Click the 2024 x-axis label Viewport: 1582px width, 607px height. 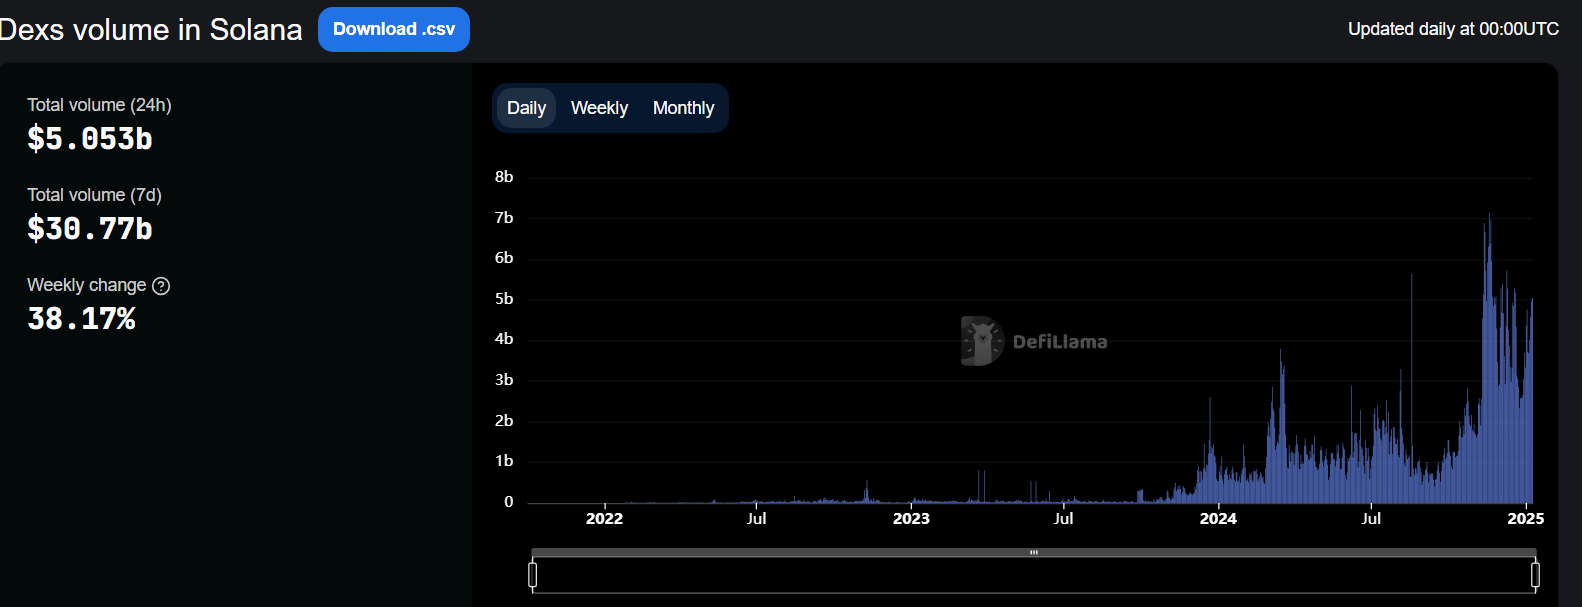[1218, 518]
